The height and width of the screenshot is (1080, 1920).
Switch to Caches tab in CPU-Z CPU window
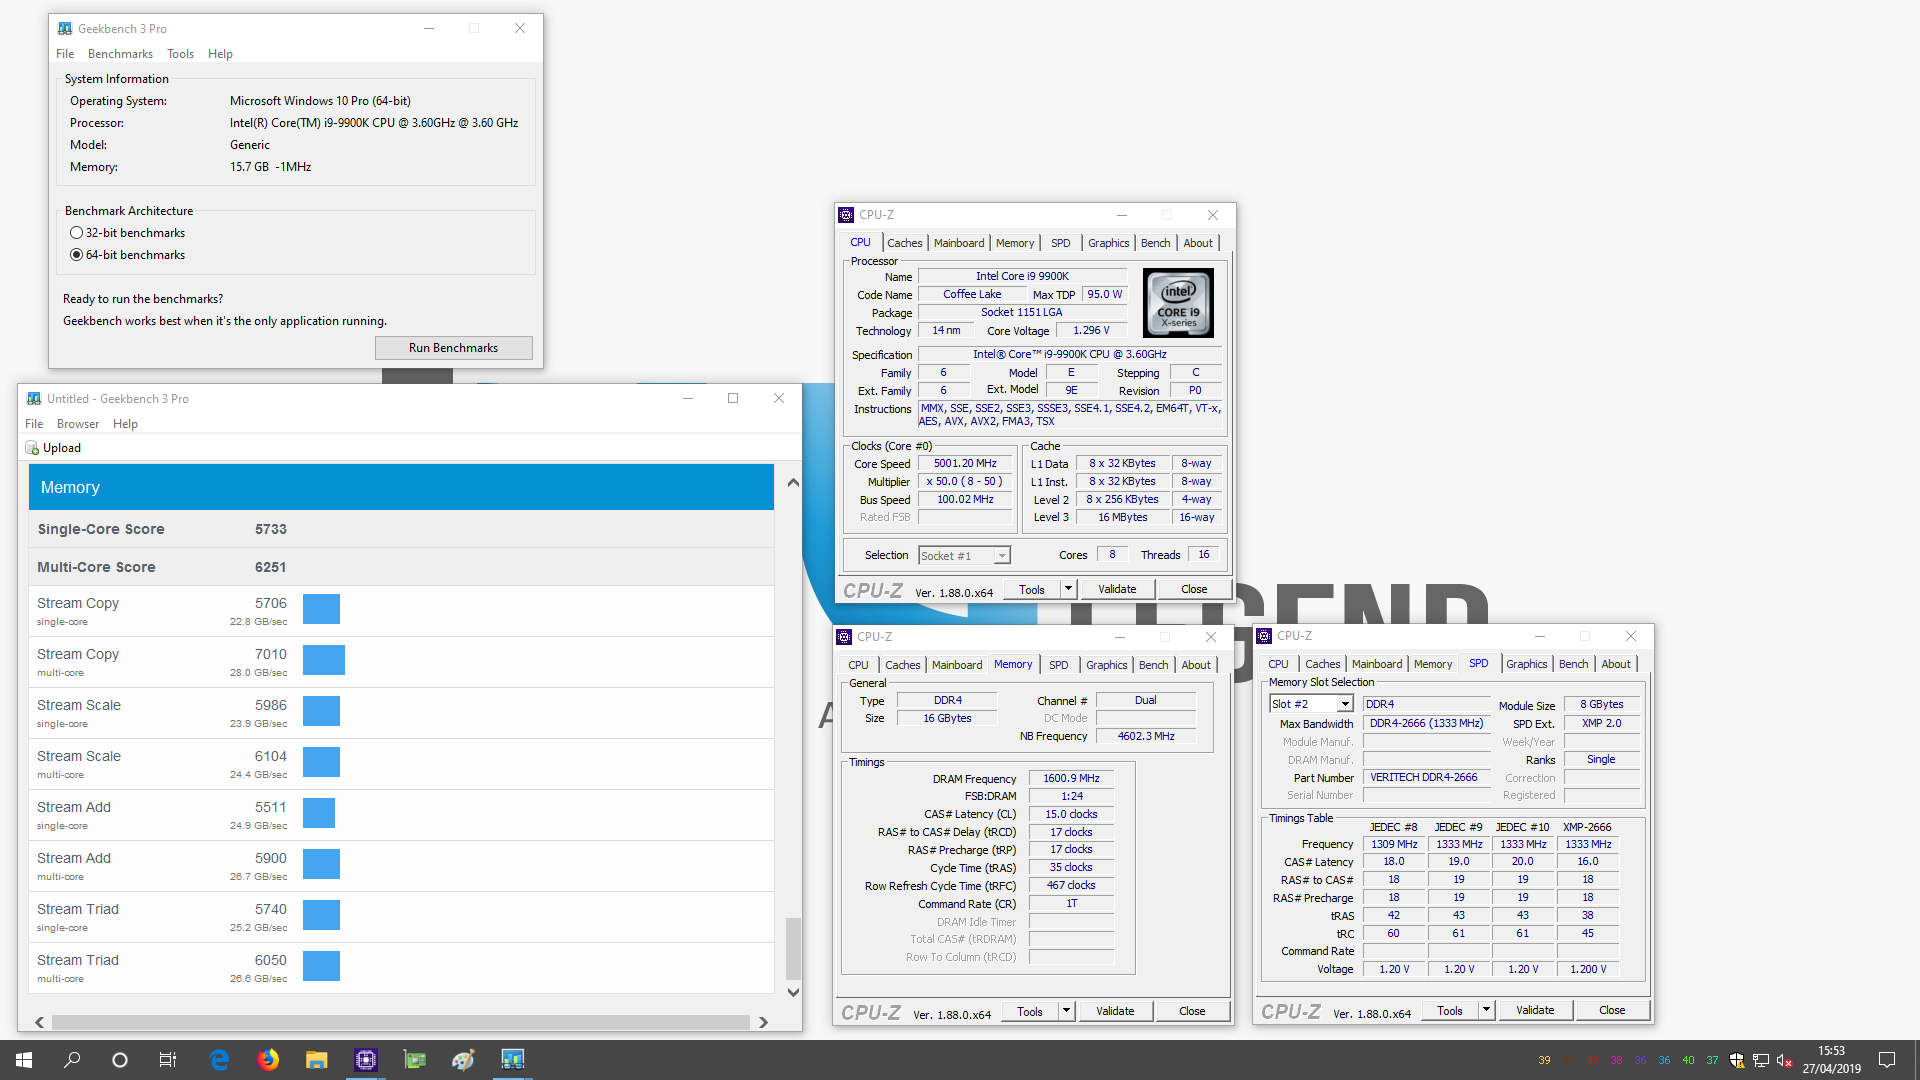(x=905, y=243)
